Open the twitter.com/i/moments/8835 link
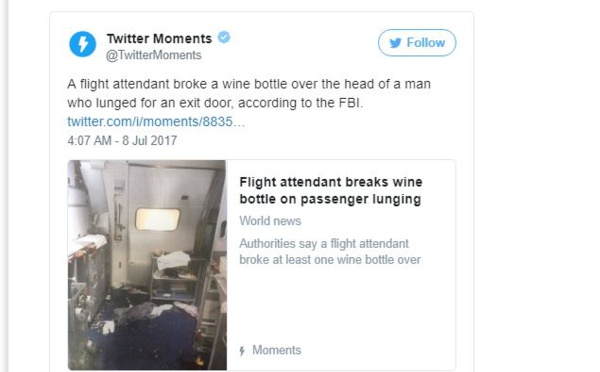Viewport: 600px width, 372px height. tap(156, 122)
